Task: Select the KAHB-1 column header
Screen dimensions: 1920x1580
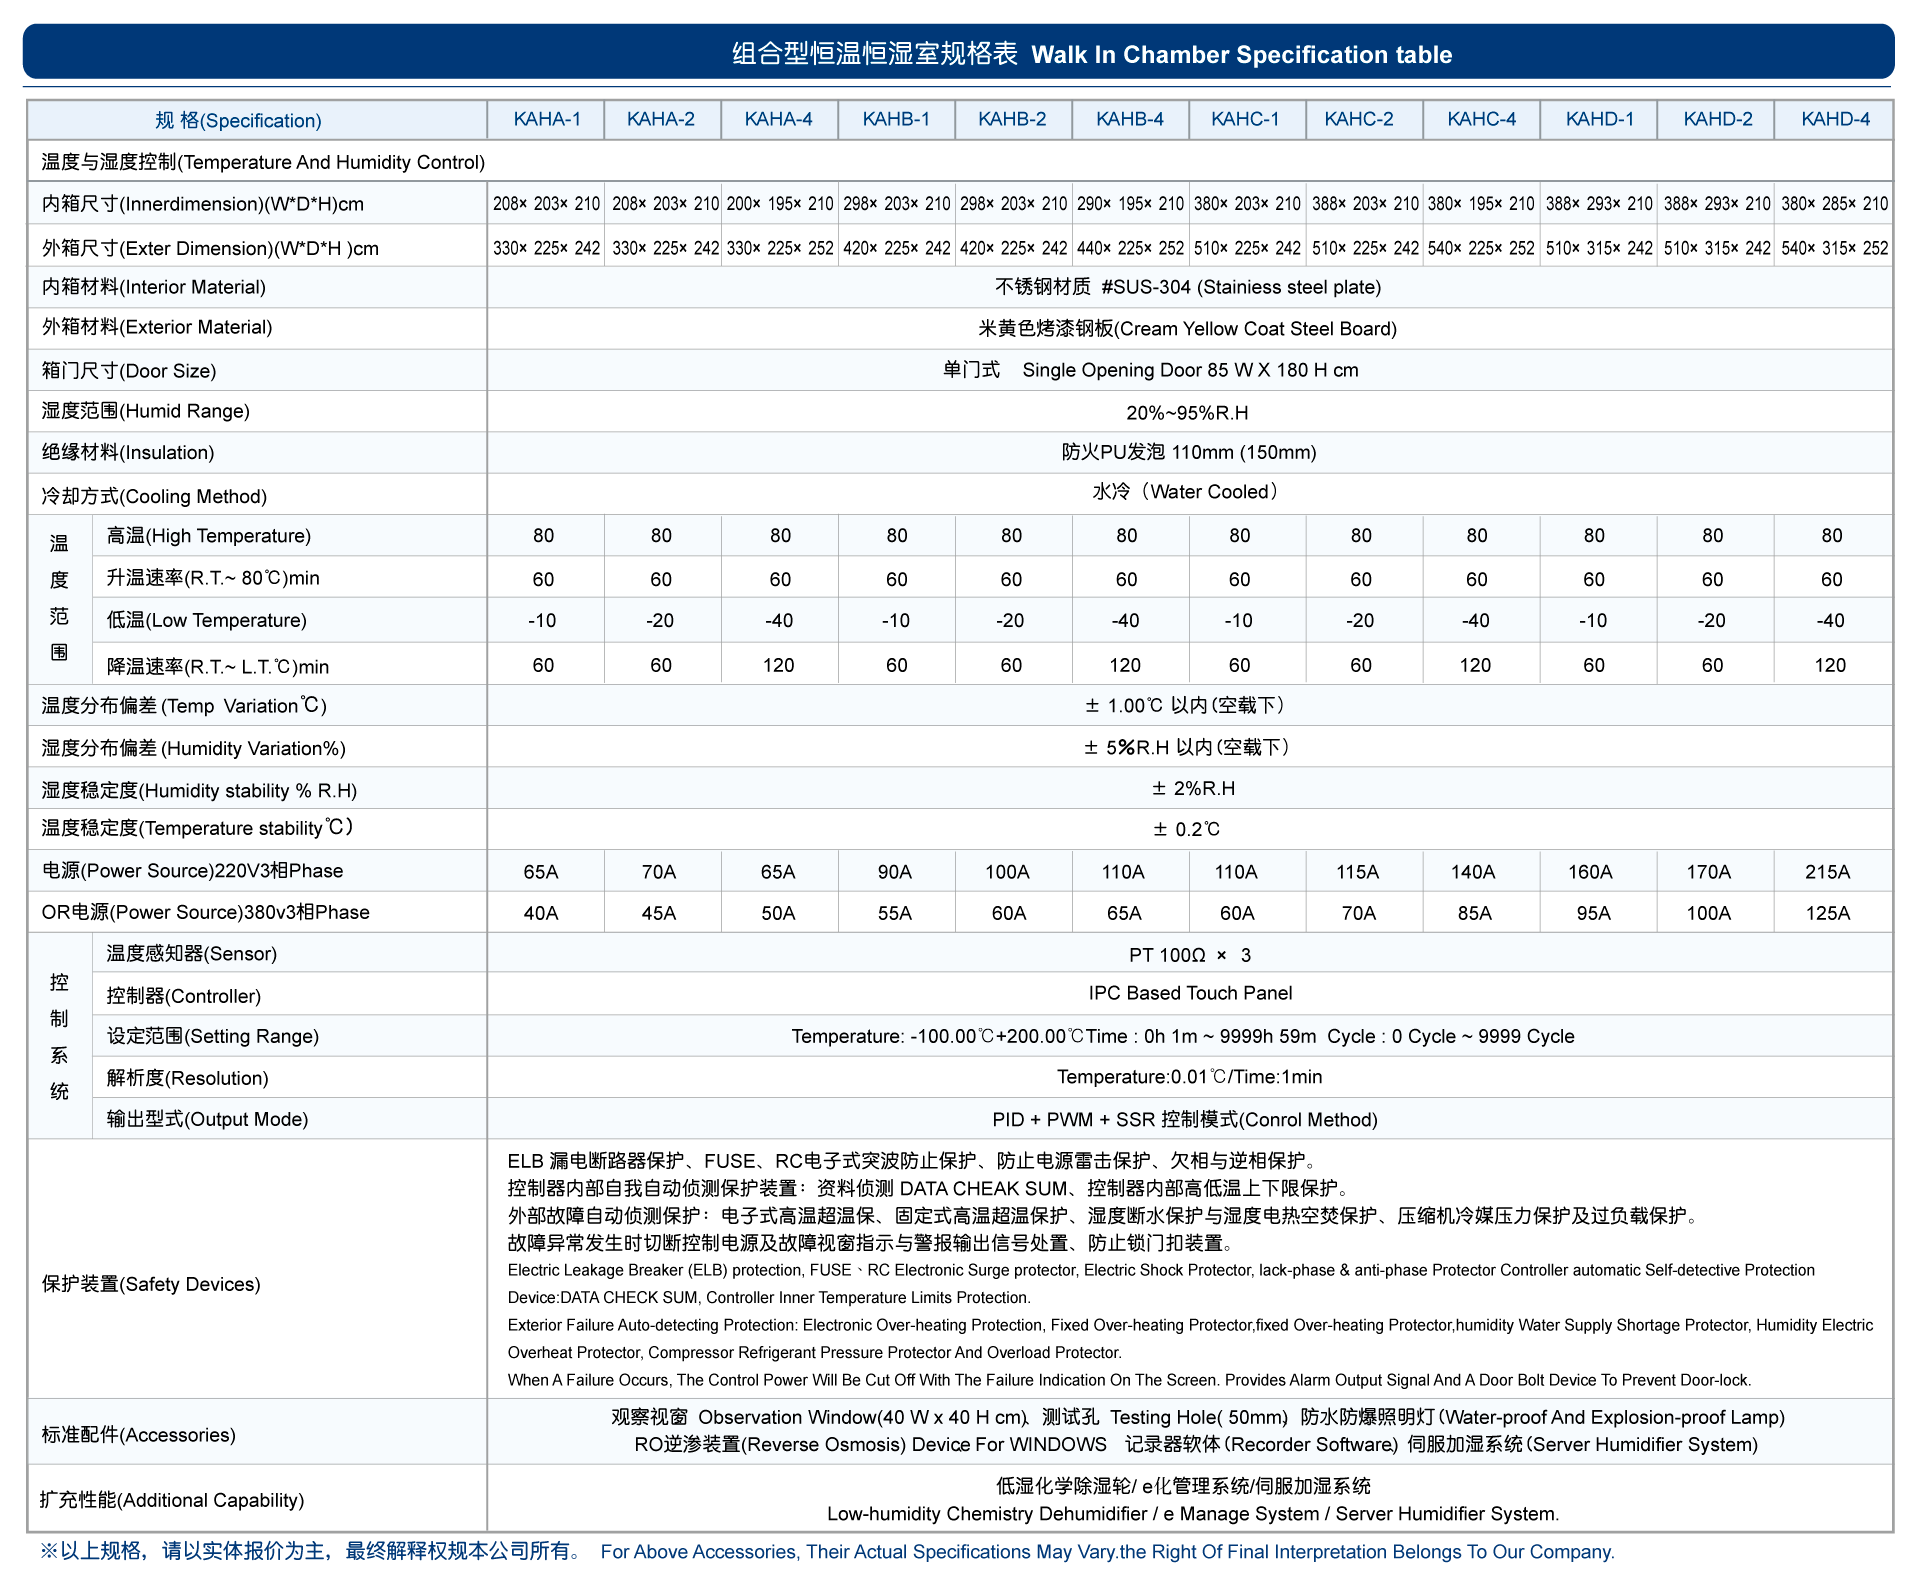Action: (896, 119)
